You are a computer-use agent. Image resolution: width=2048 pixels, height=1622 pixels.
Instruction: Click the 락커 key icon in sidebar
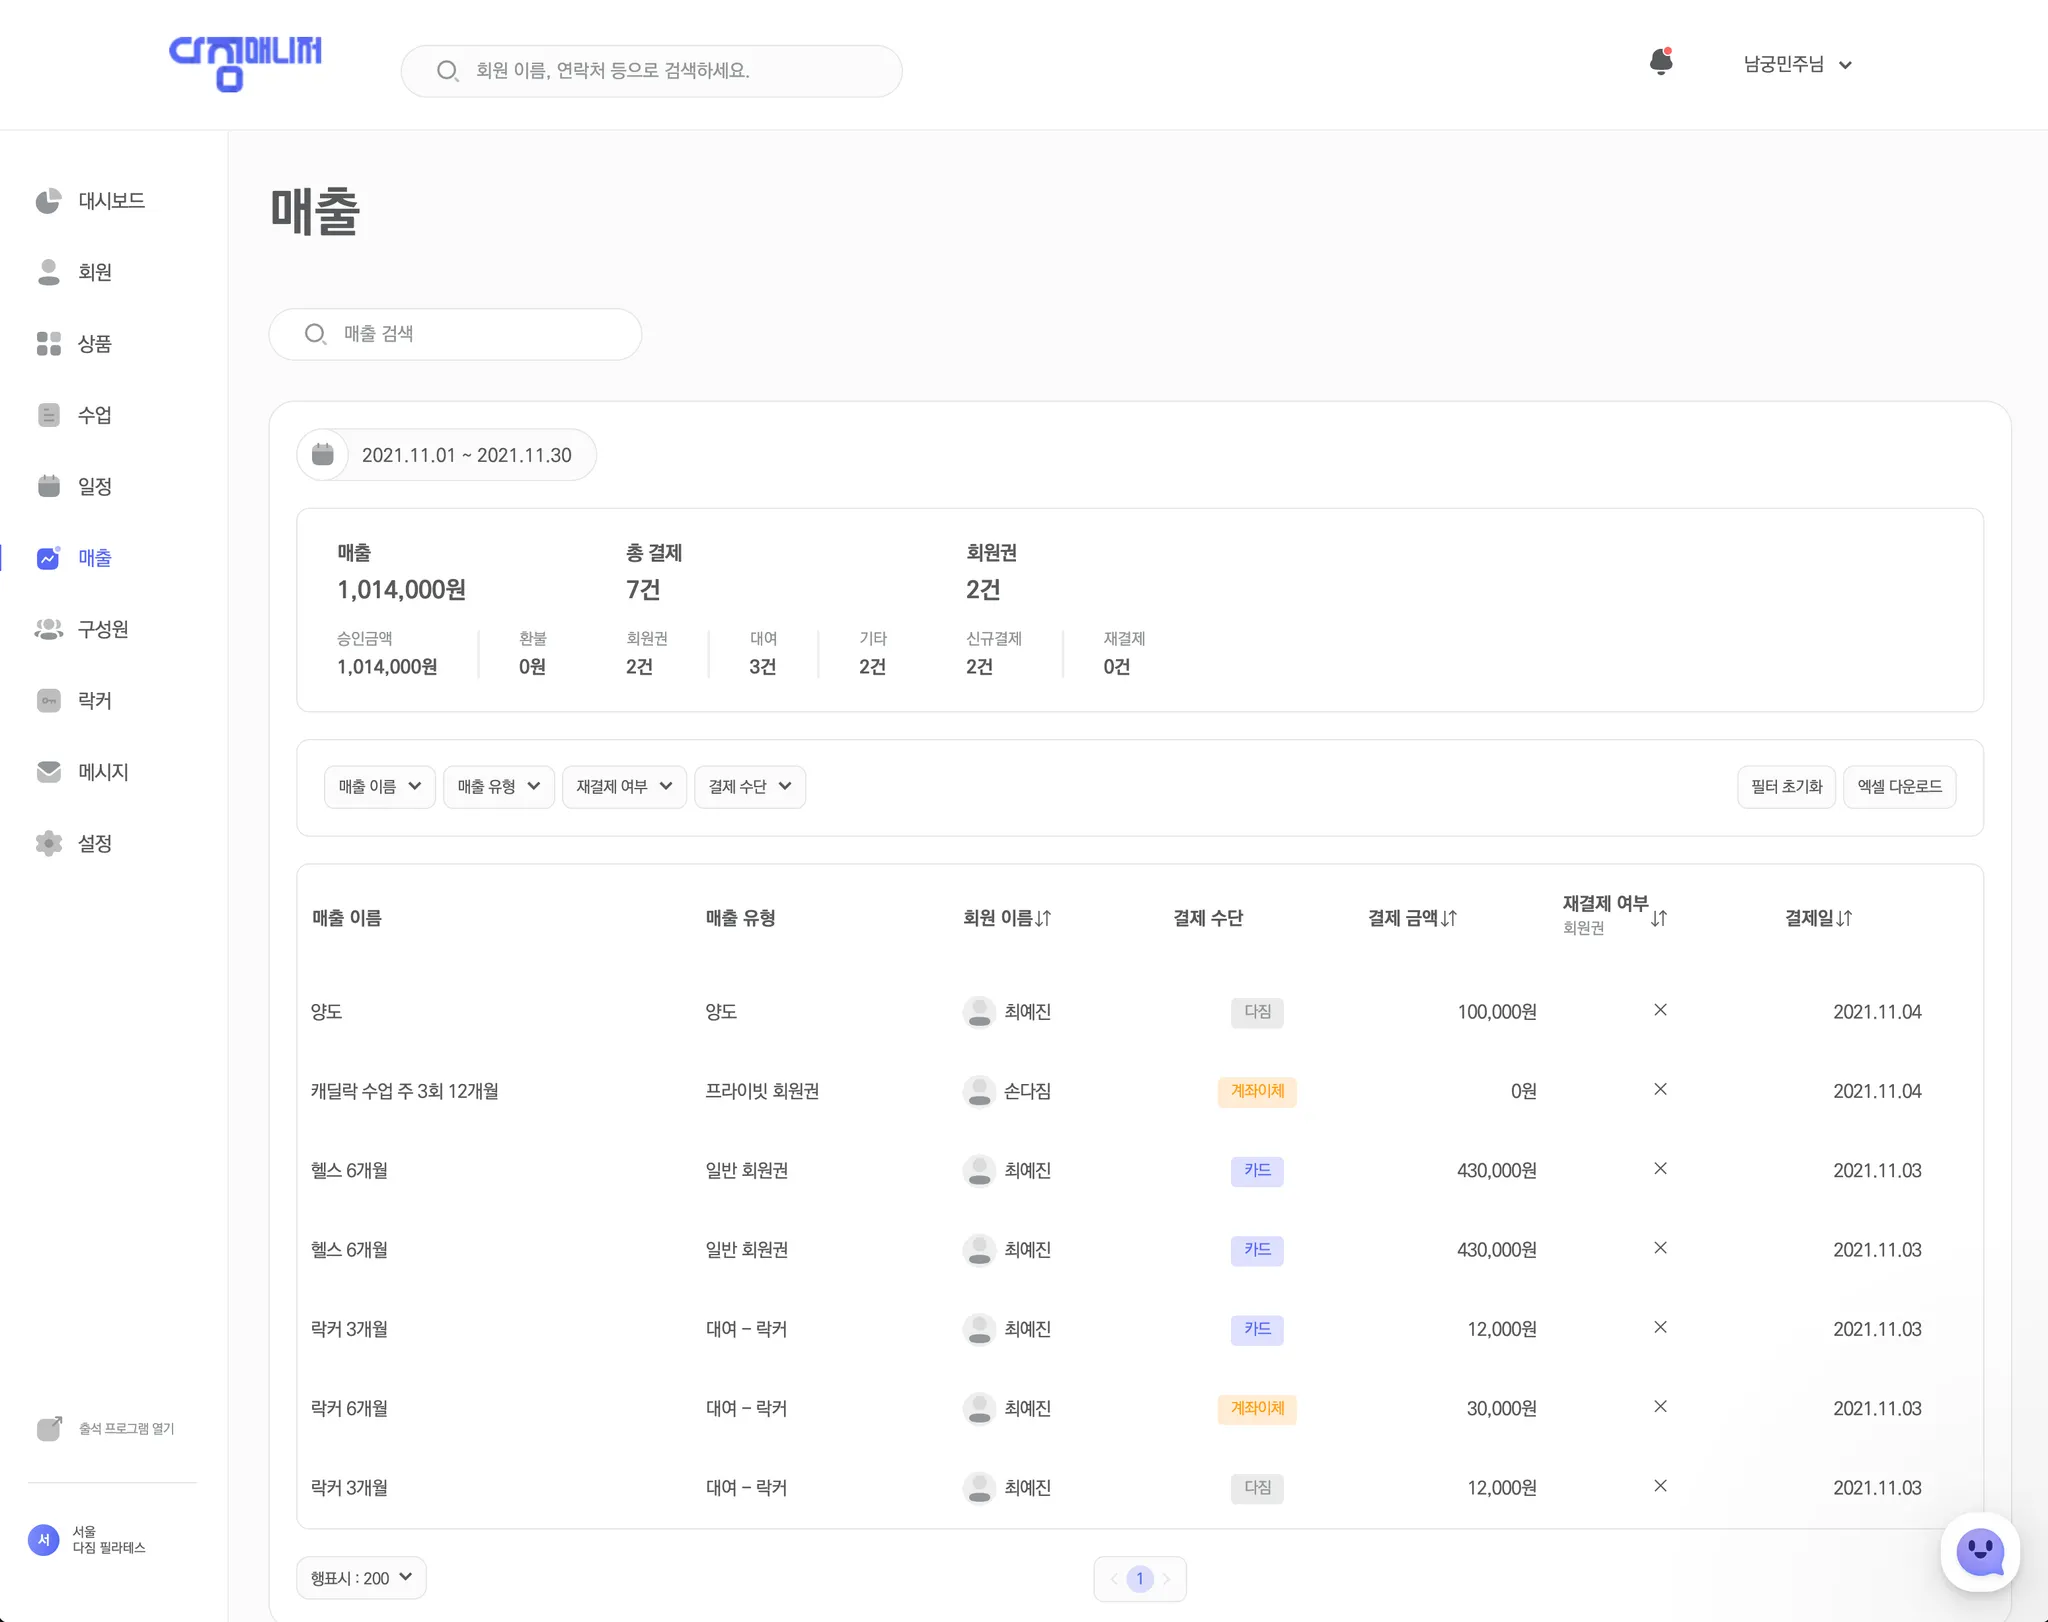(48, 701)
